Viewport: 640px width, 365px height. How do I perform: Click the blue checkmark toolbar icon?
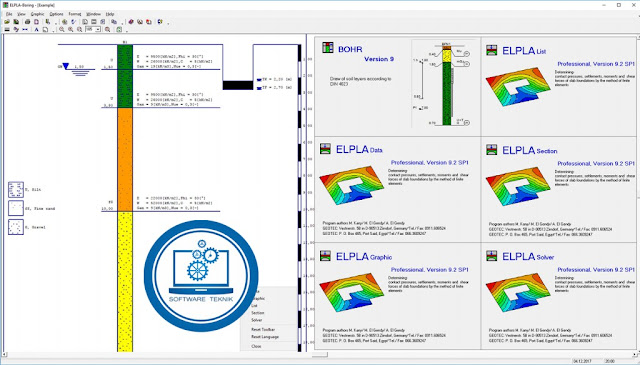pos(73,22)
